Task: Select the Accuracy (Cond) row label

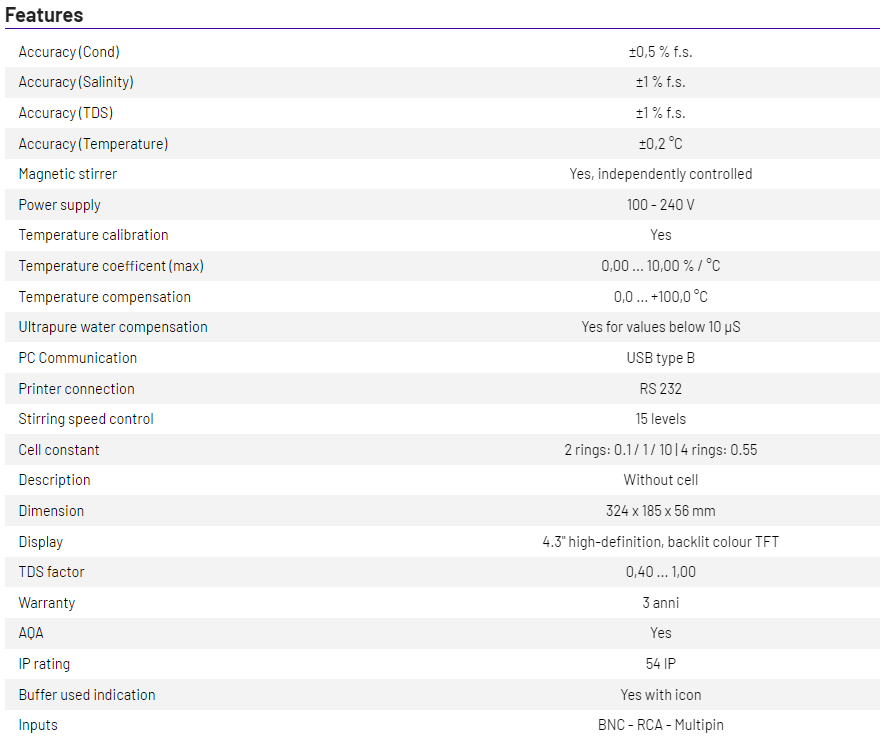Action: tap(69, 52)
